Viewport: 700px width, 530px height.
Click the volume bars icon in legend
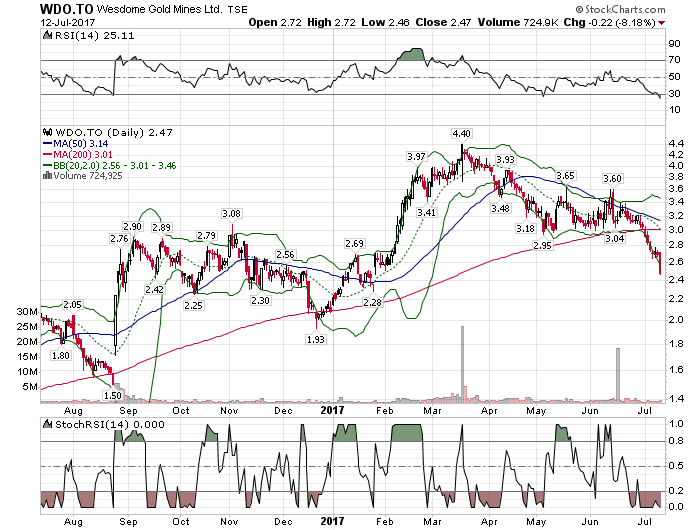coord(47,175)
